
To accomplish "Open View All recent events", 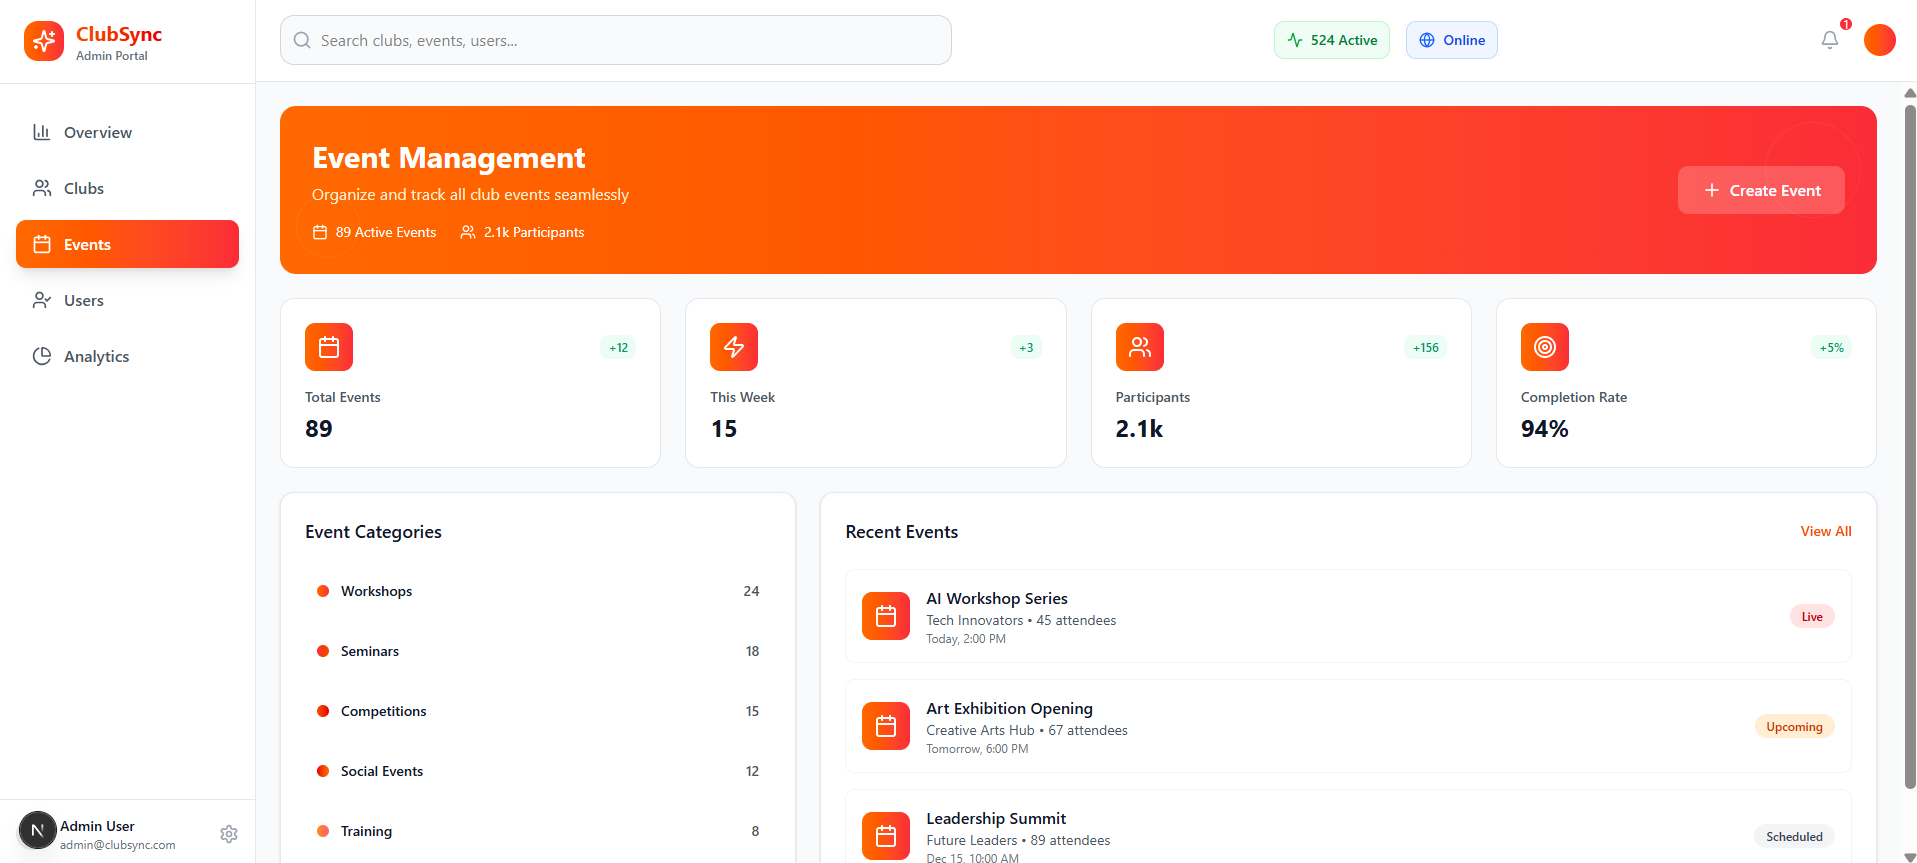I will tap(1826, 531).
